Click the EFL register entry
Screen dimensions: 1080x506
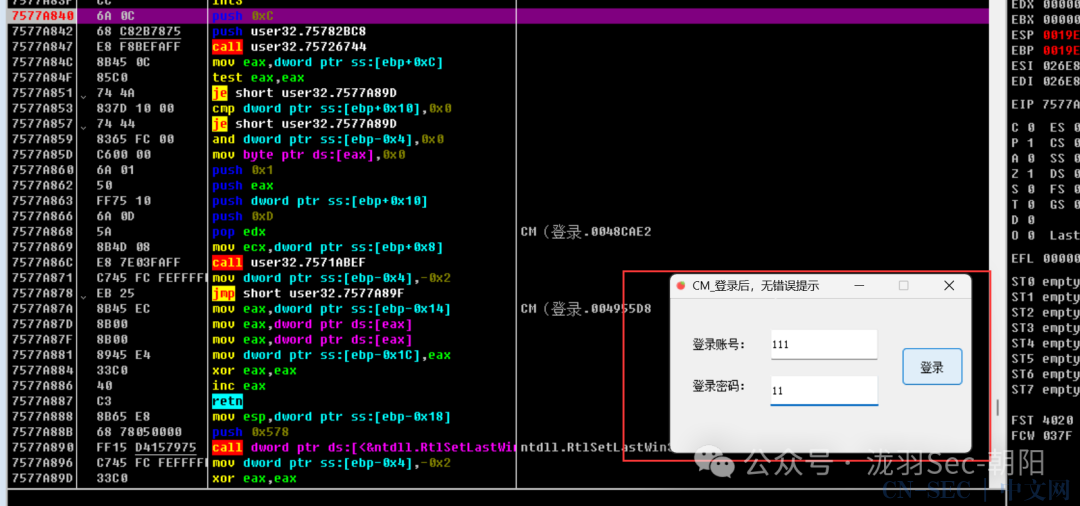point(1046,259)
